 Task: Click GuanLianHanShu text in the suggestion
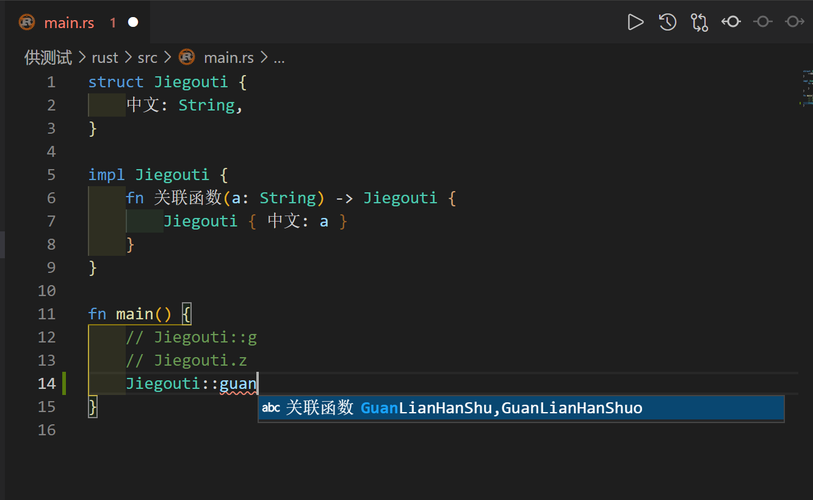pyautogui.click(x=426, y=408)
